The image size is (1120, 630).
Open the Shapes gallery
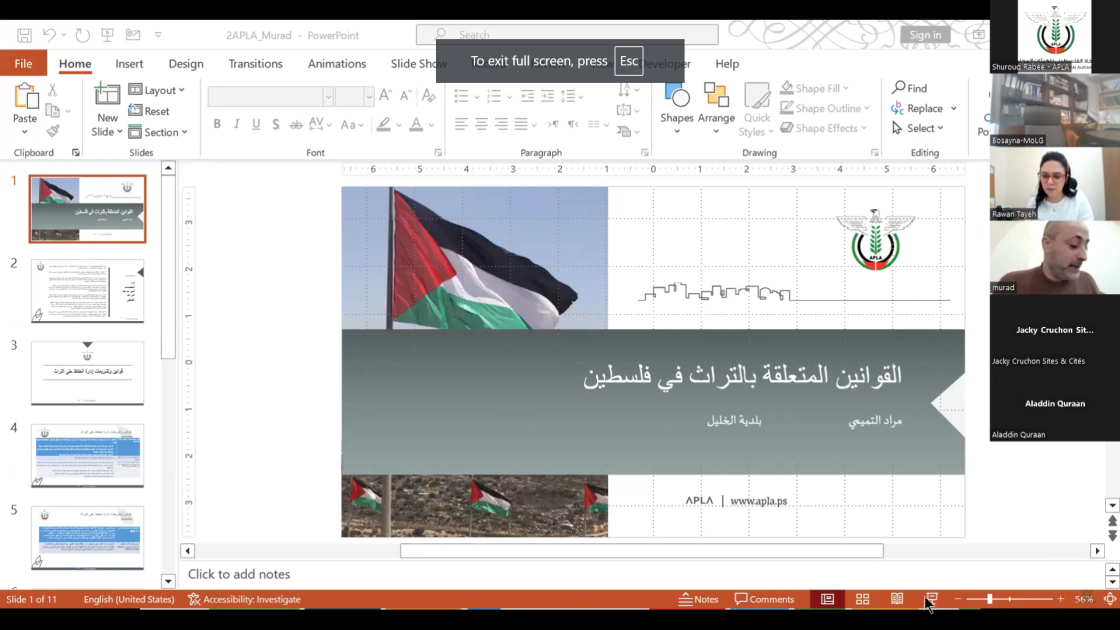(x=677, y=98)
